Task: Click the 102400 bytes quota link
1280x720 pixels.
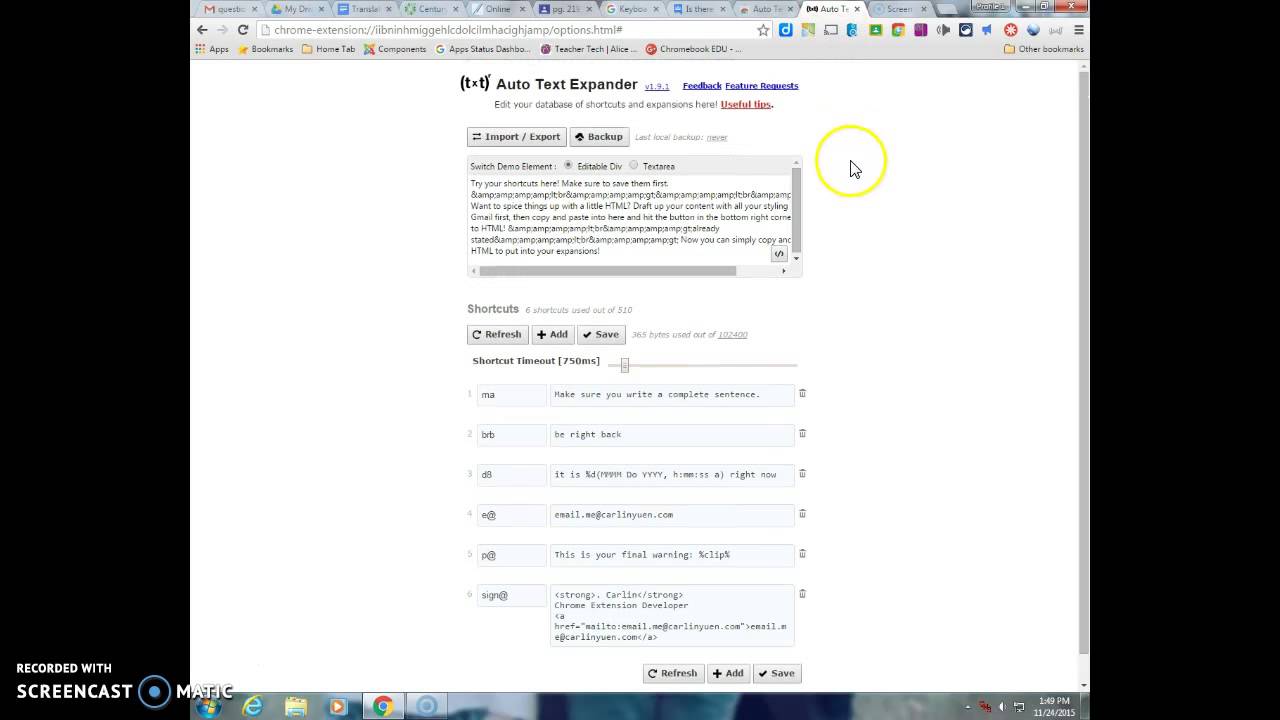Action: point(733,335)
